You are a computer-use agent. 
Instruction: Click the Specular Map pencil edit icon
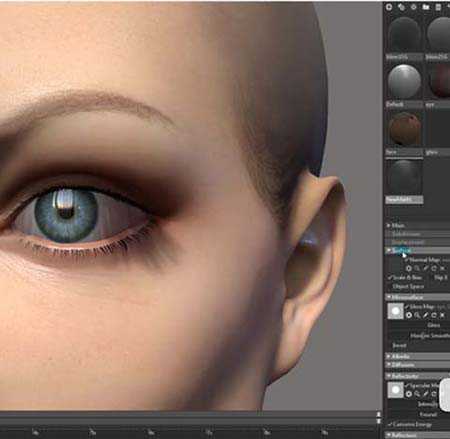426,394
